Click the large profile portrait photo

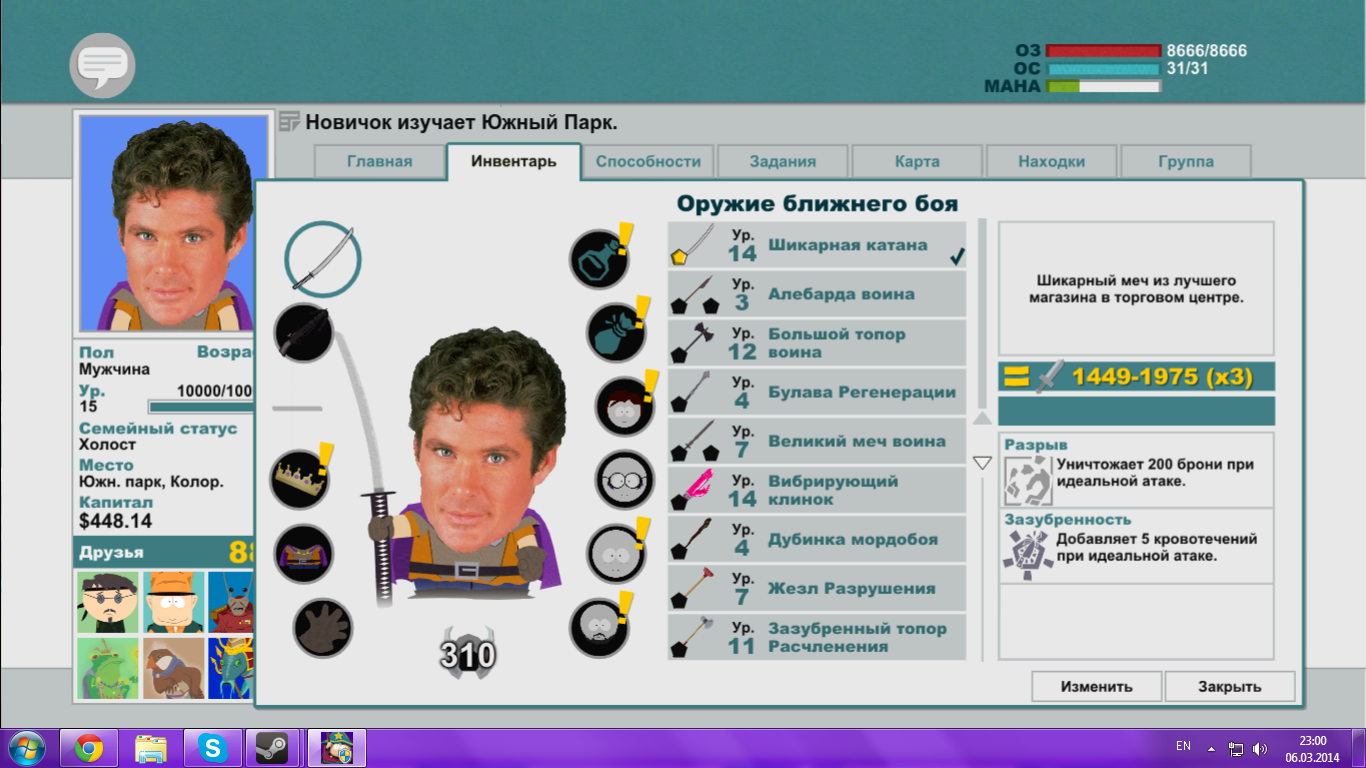tap(174, 223)
